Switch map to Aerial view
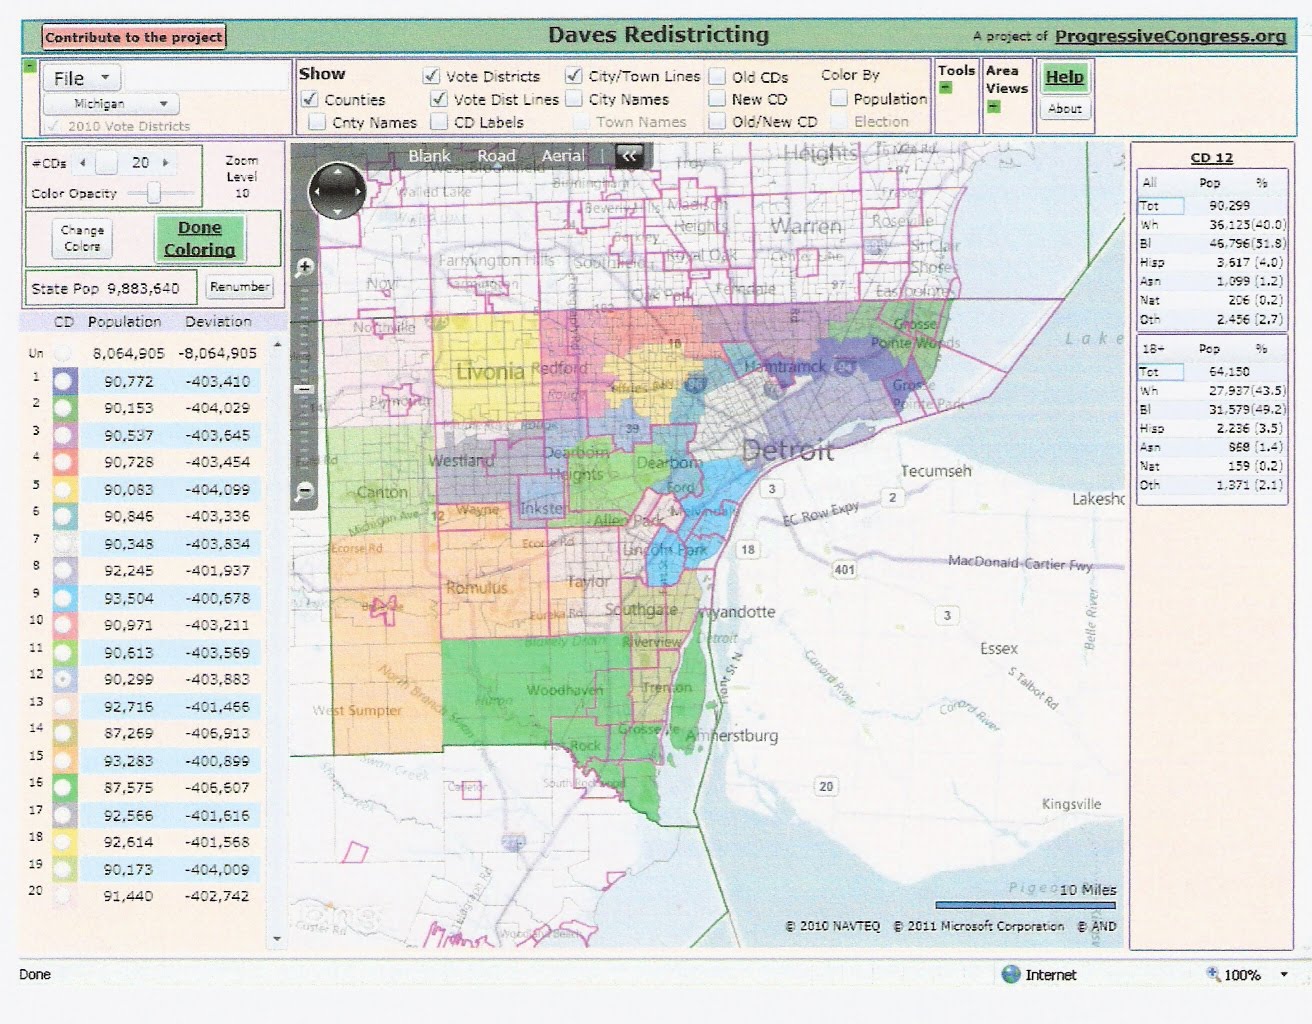The image size is (1312, 1024). [x=563, y=156]
